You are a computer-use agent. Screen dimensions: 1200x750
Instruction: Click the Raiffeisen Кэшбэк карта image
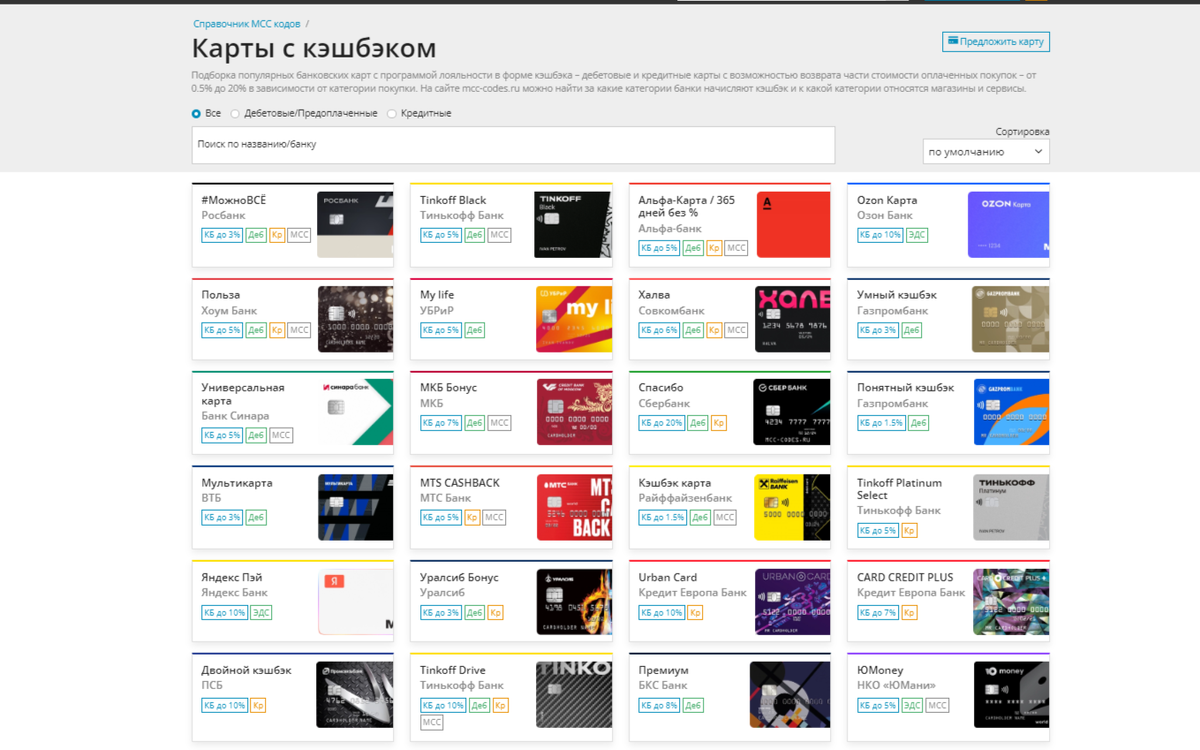[792, 507]
